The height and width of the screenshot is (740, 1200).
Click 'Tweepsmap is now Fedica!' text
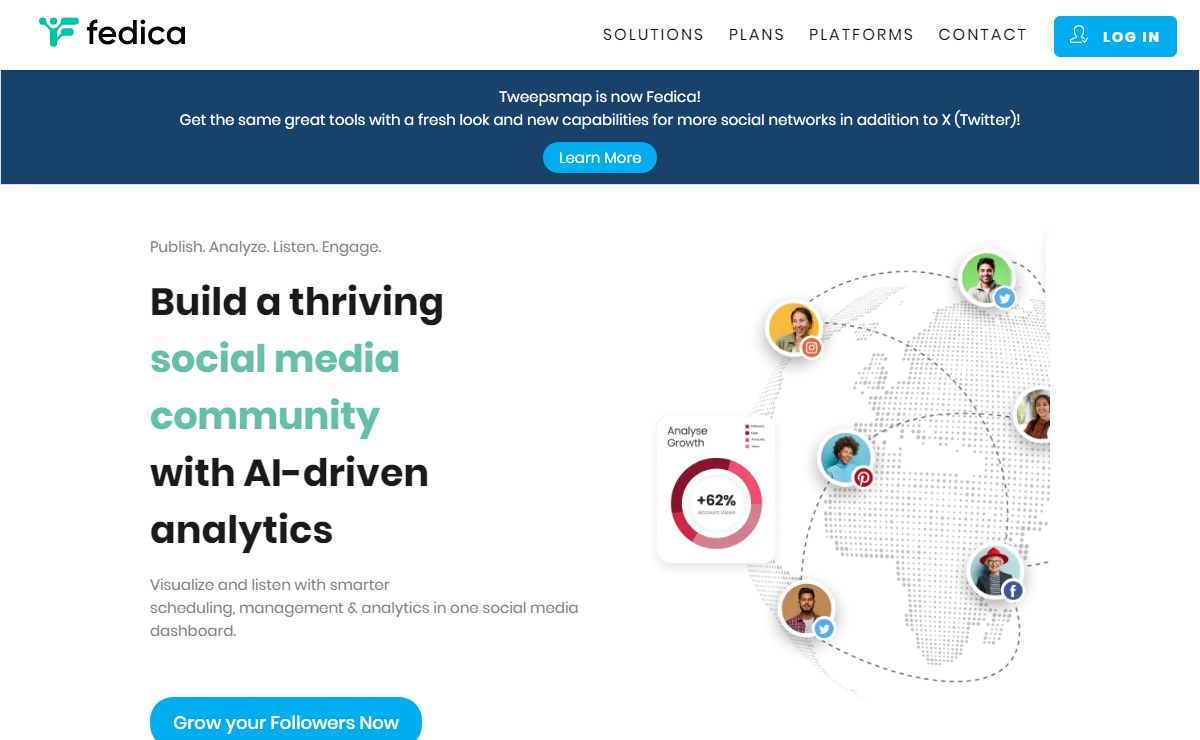click(x=600, y=97)
